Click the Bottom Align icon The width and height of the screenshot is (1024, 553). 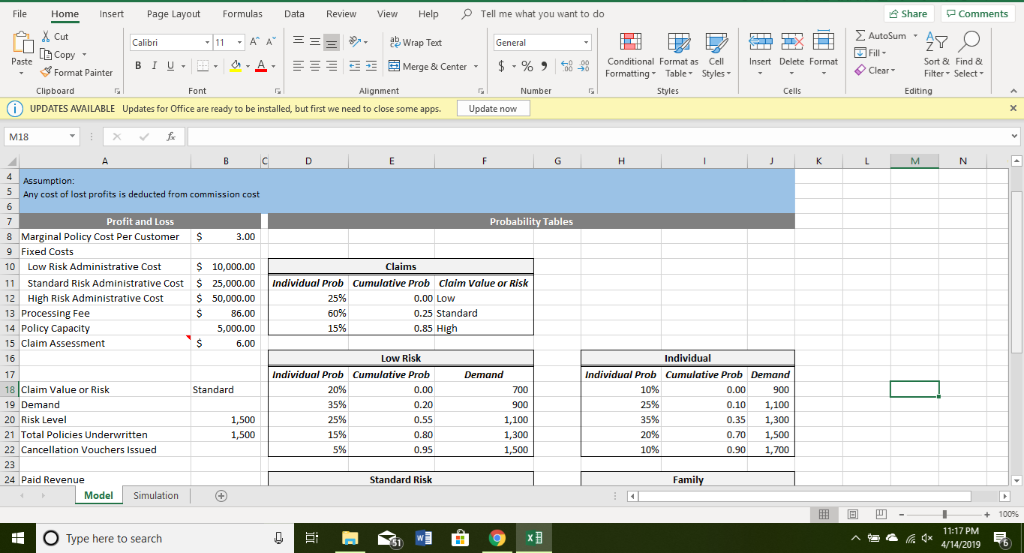pos(332,42)
